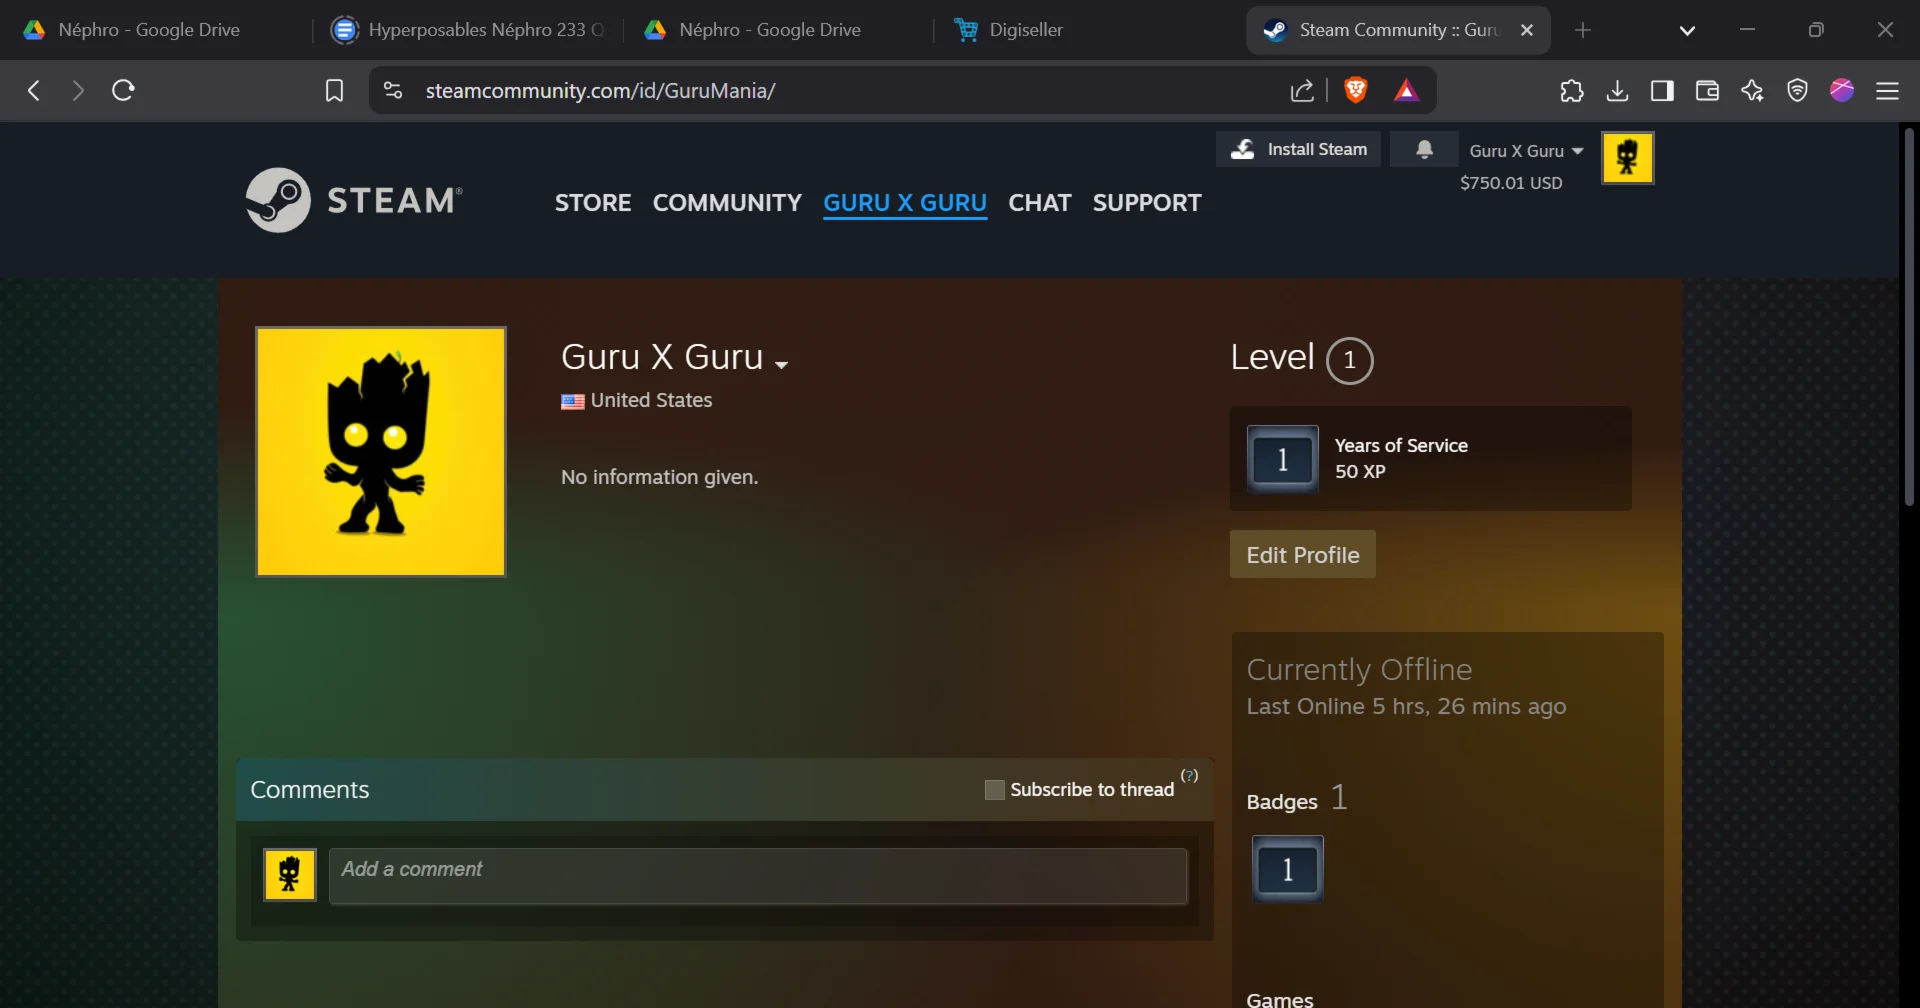Open a new browser tab
This screenshot has height=1008, width=1920.
[1582, 30]
